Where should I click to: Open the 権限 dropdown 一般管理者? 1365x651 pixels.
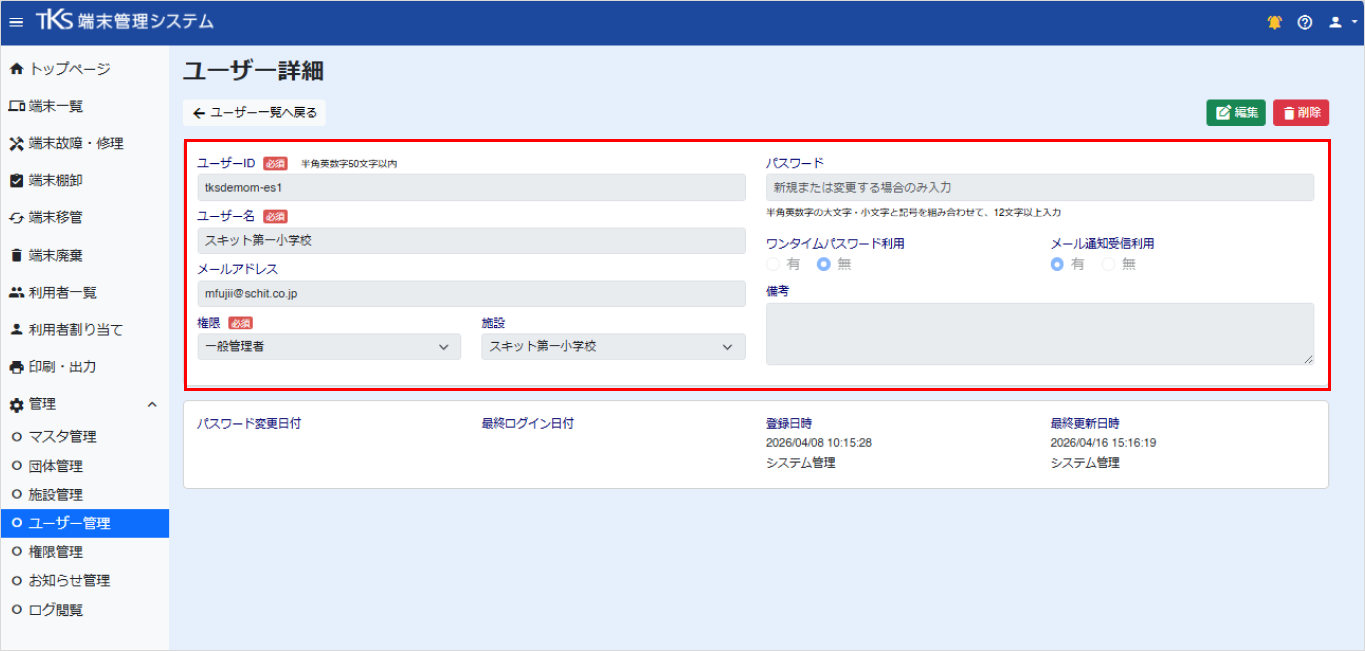coord(329,346)
